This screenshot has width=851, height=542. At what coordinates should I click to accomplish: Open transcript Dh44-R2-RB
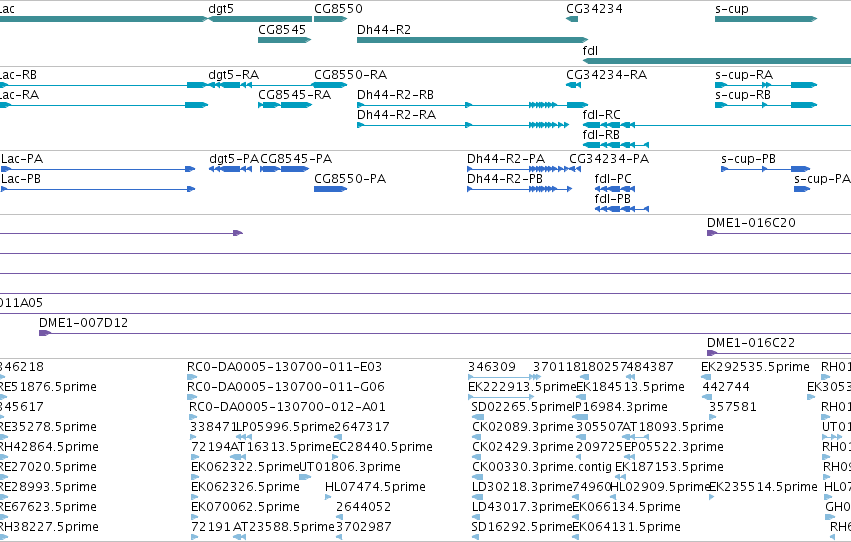coord(395,95)
